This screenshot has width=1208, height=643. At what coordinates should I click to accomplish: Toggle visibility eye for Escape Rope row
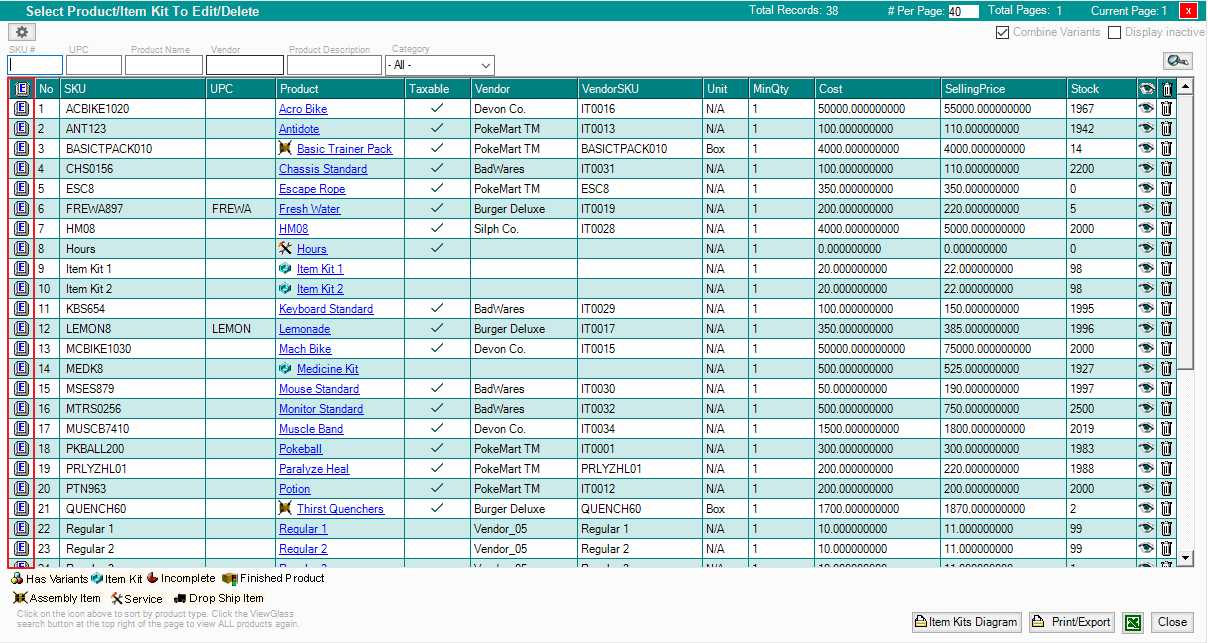(x=1146, y=189)
